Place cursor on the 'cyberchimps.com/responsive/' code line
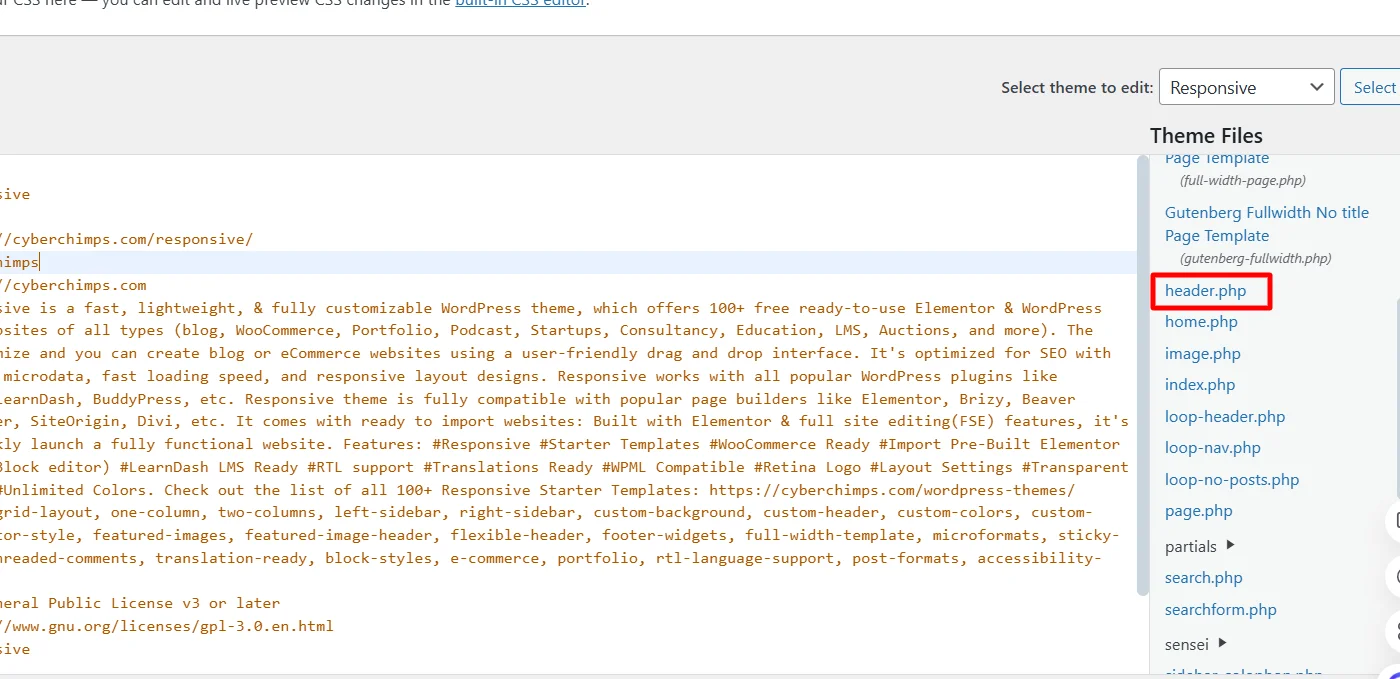This screenshot has width=1400, height=679. pyautogui.click(x=127, y=240)
